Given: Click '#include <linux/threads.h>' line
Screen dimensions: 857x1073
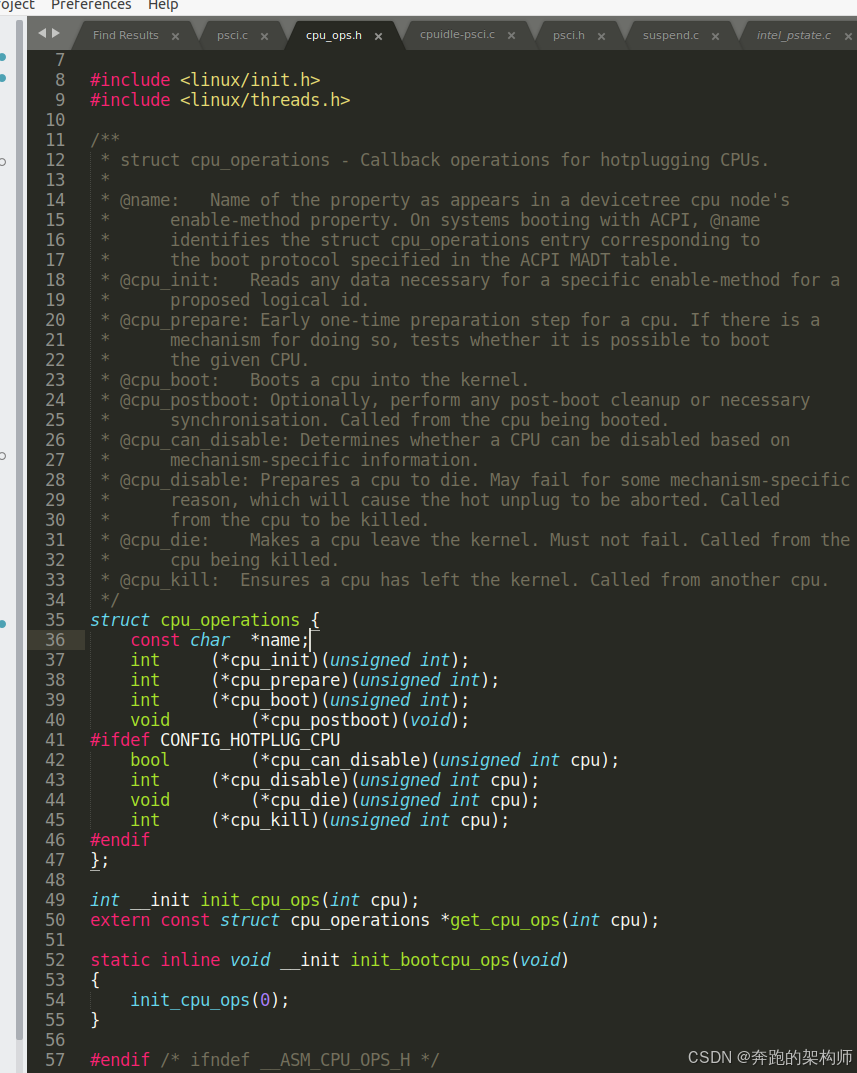Looking at the screenshot, I should pos(220,100).
